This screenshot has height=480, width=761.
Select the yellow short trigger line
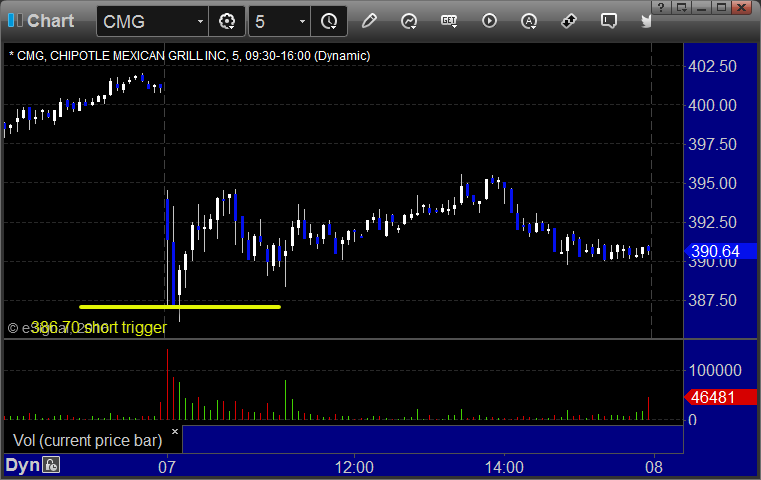[180, 307]
